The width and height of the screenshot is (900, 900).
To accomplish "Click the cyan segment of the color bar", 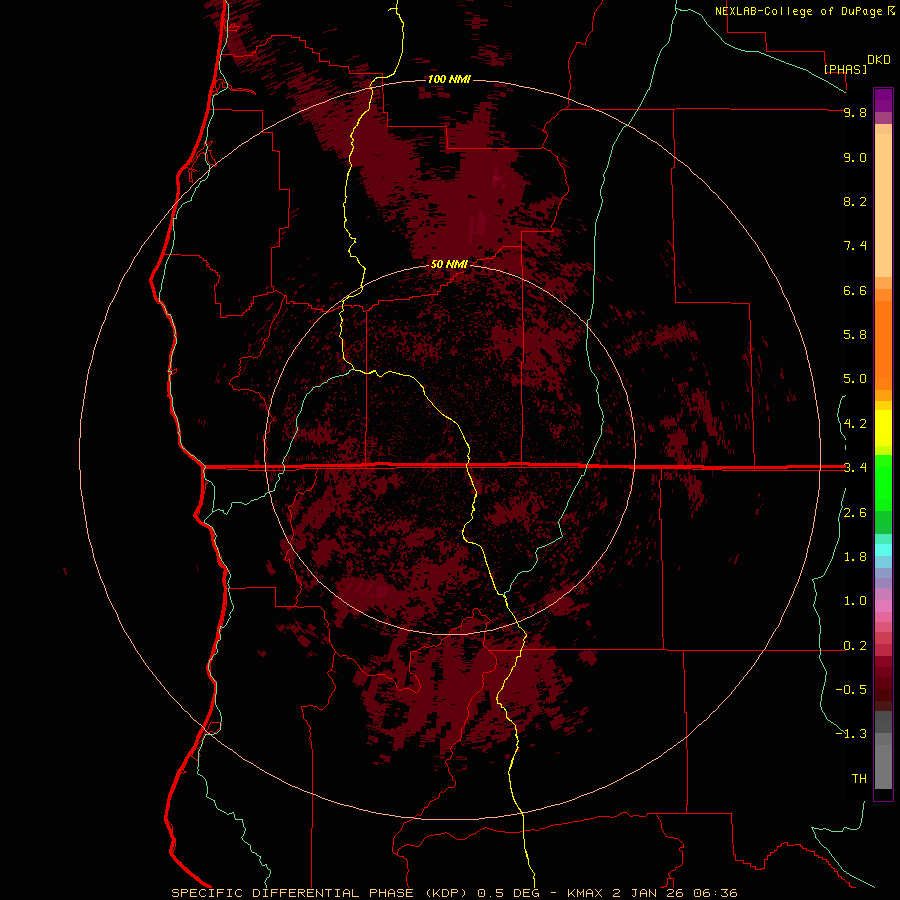I will tap(883, 550).
